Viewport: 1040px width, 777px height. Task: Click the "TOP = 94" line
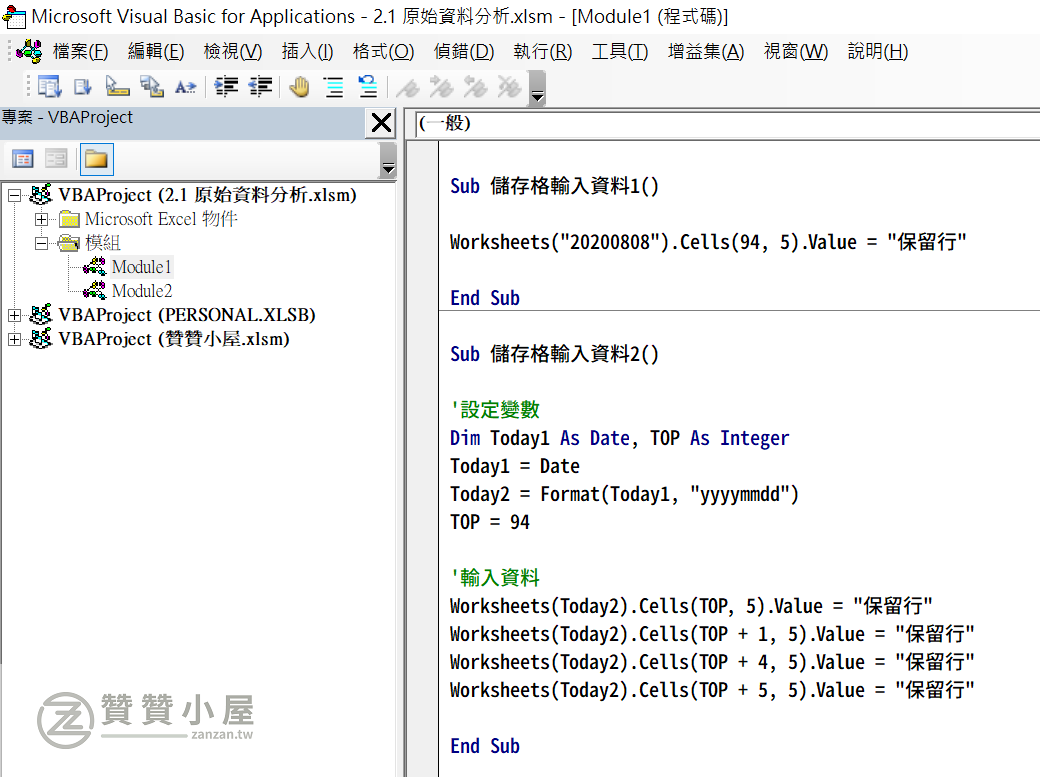(x=489, y=522)
